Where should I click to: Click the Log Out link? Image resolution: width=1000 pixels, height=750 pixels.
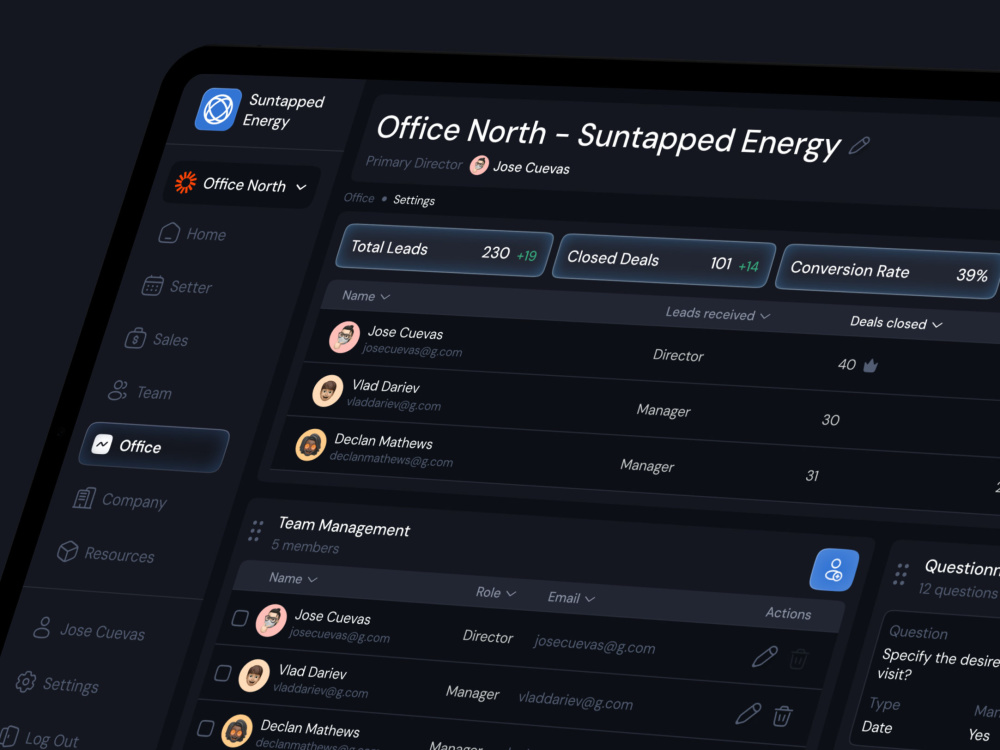(x=40, y=739)
